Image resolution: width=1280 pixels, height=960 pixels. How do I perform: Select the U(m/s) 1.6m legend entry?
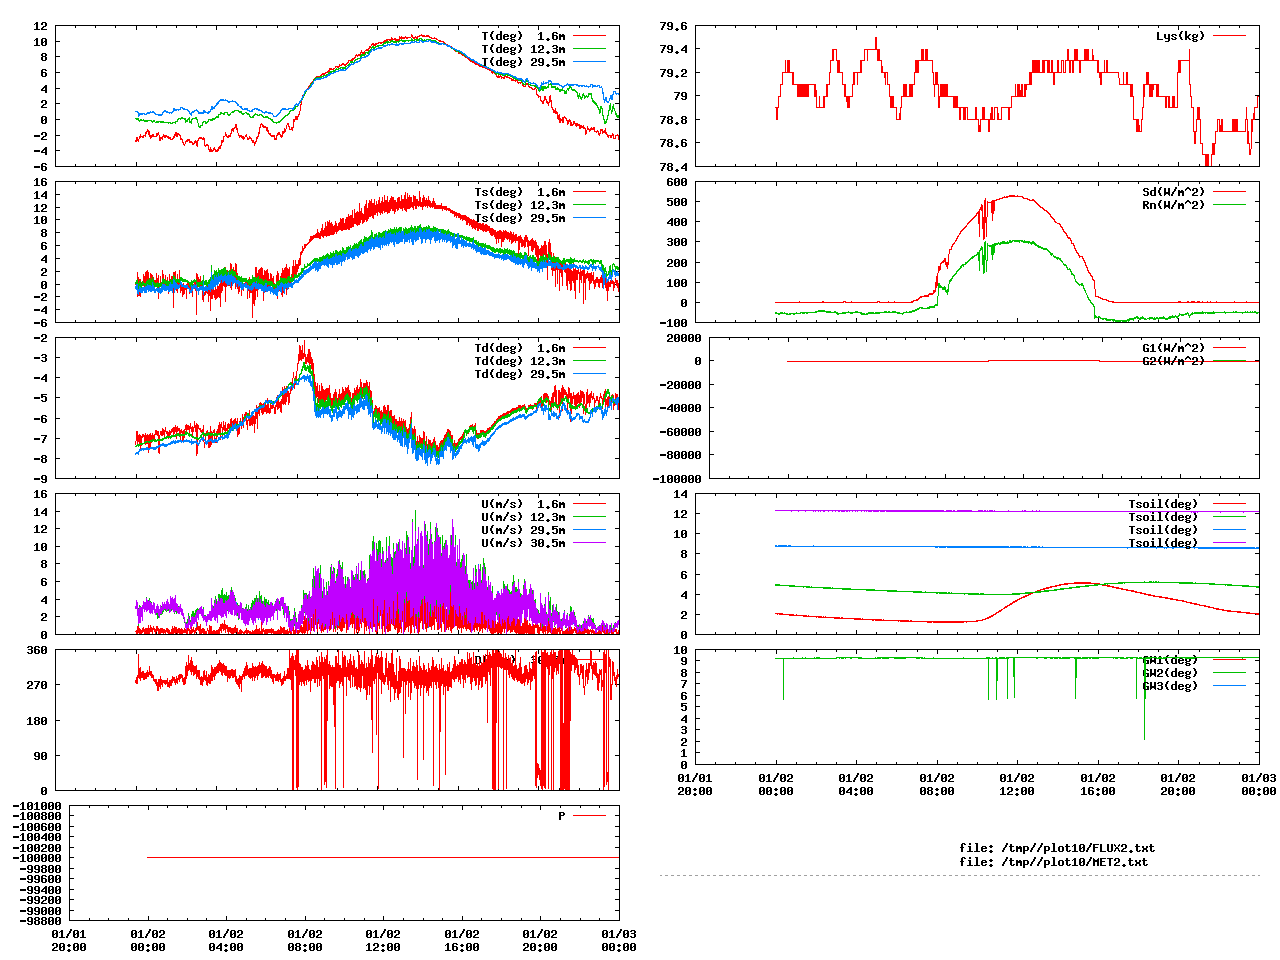[522, 504]
